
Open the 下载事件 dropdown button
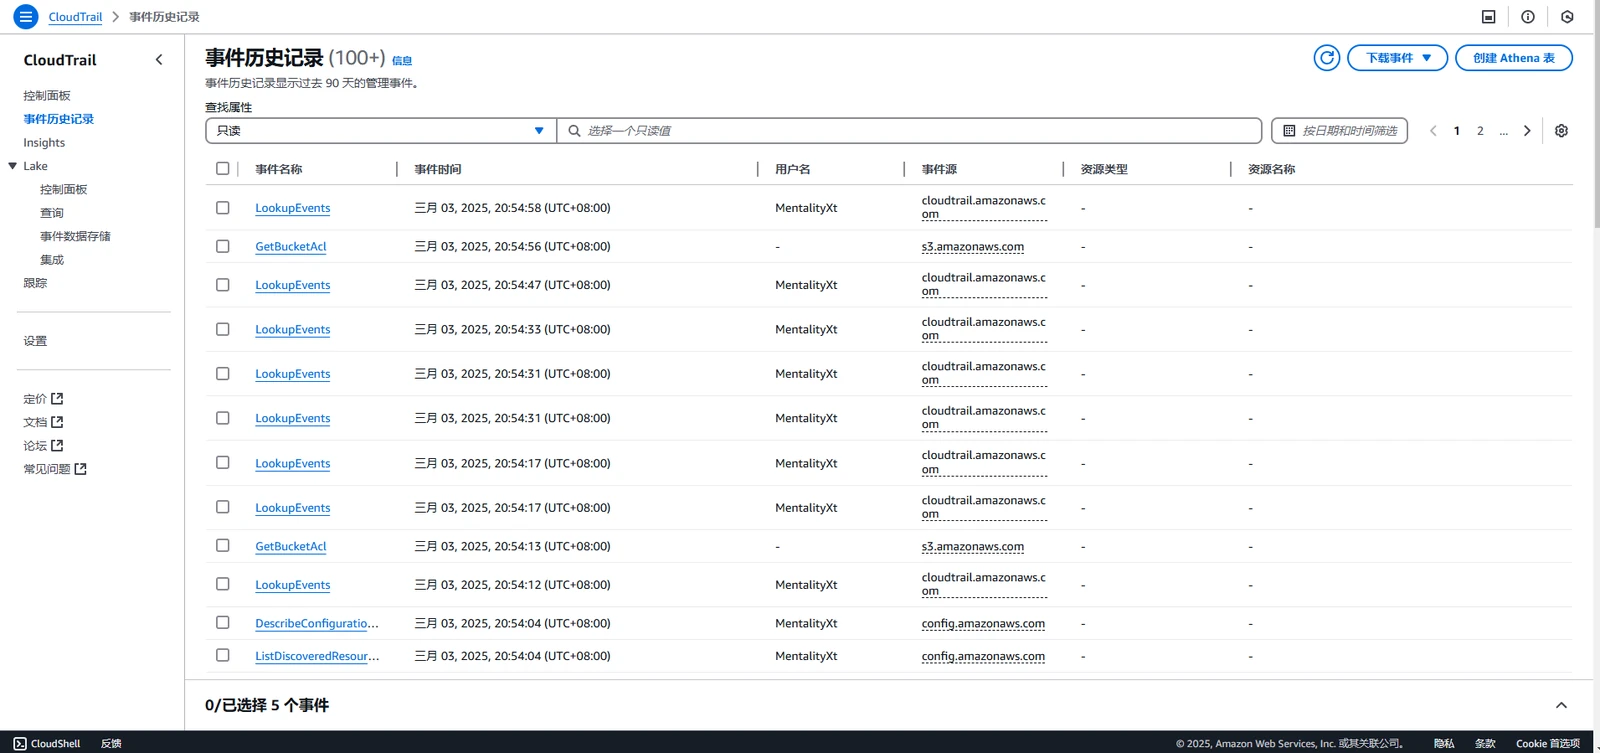(1397, 58)
